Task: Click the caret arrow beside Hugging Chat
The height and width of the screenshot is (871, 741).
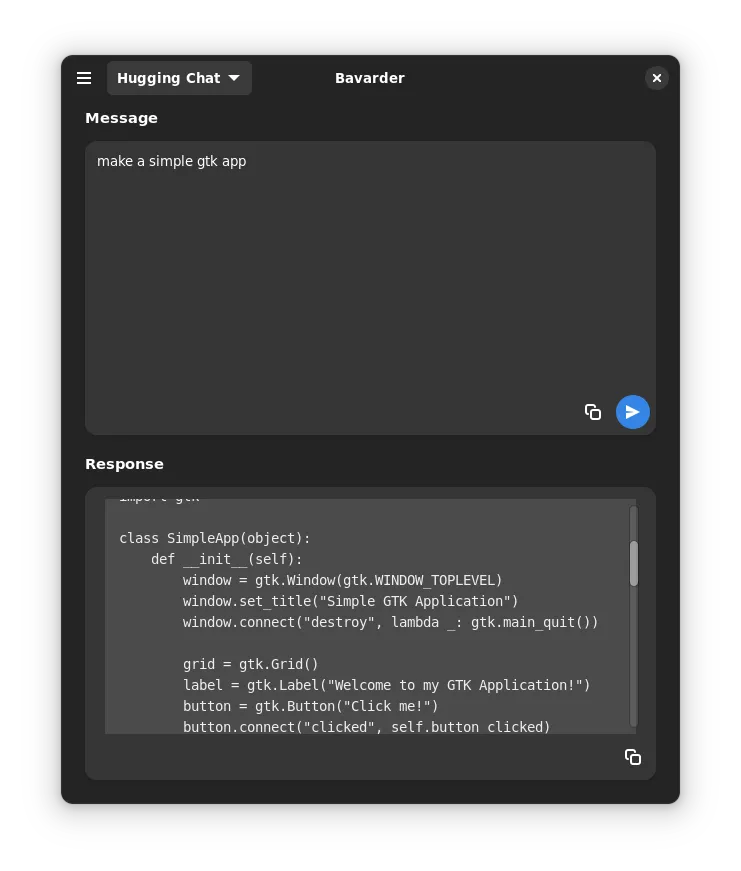Action: [x=234, y=78]
